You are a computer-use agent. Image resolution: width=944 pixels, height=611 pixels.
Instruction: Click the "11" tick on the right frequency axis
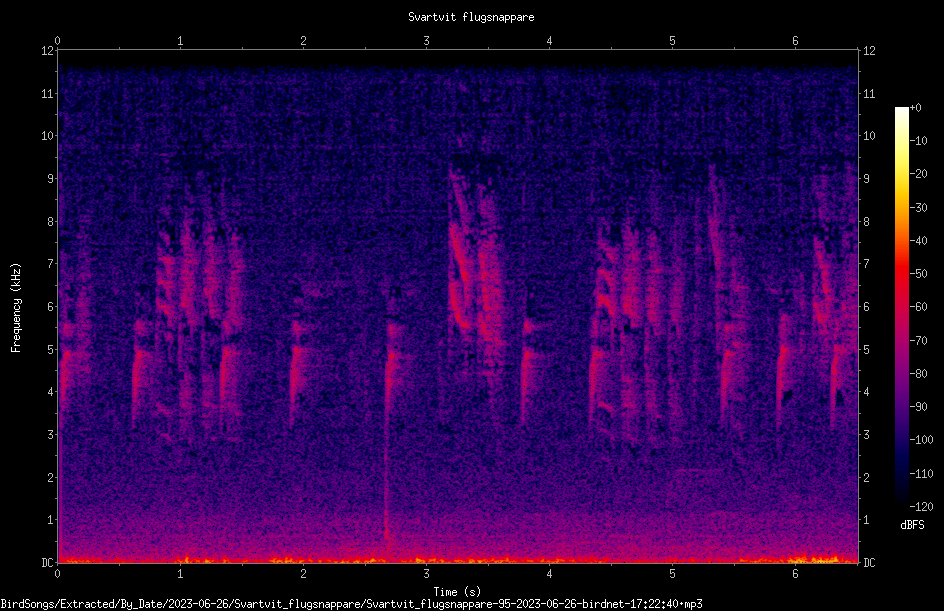coord(869,94)
